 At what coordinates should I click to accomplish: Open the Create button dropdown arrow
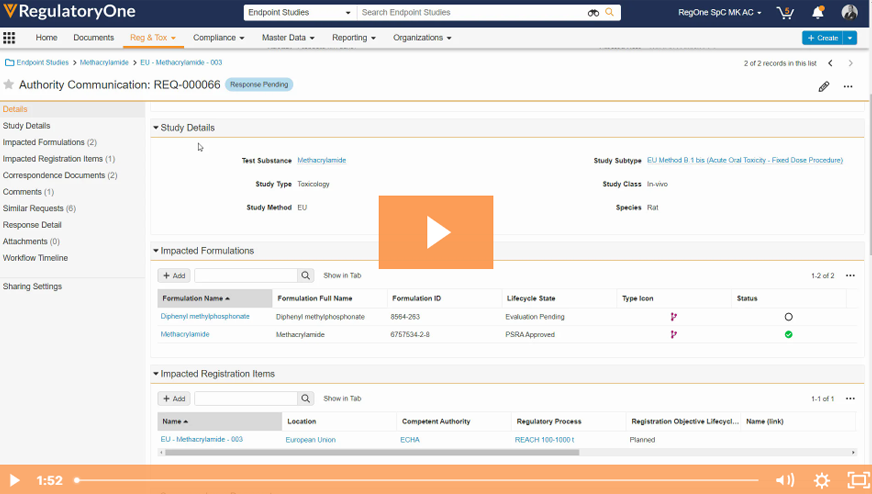(x=850, y=38)
